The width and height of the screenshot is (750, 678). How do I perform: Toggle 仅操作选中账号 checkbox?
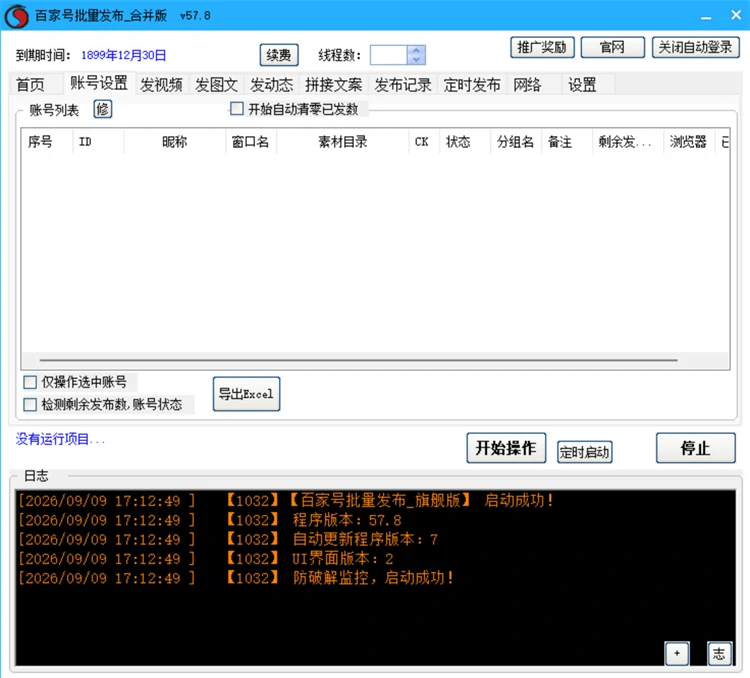tap(30, 382)
